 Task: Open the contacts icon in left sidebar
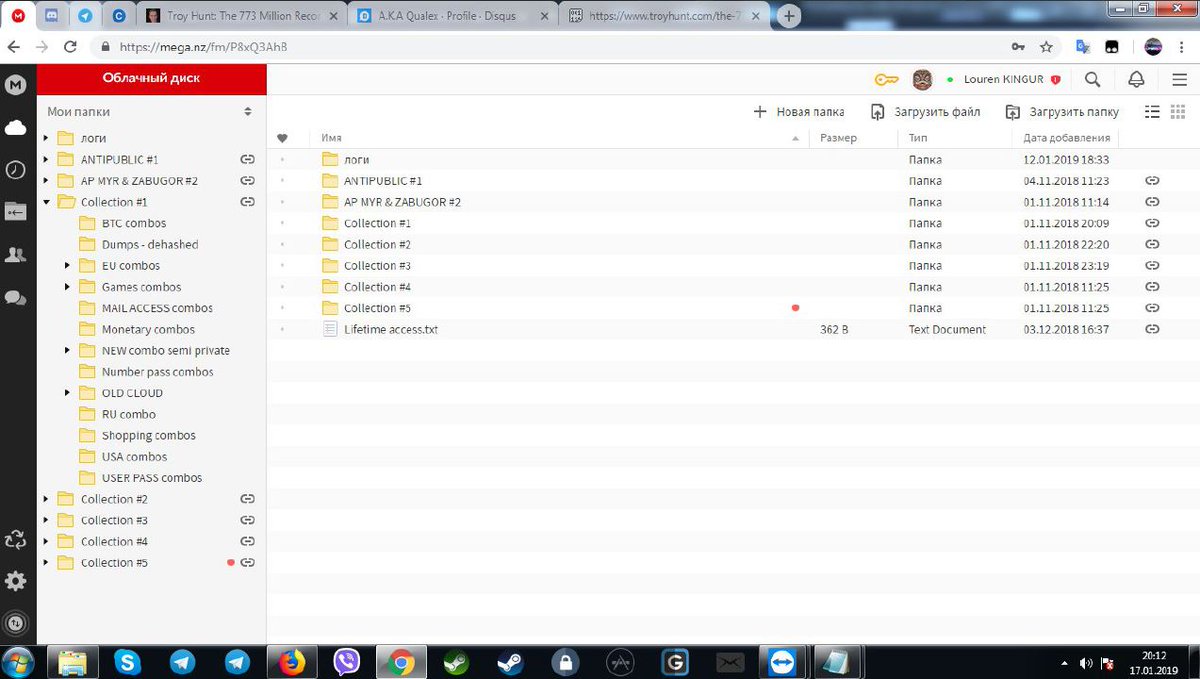16,255
